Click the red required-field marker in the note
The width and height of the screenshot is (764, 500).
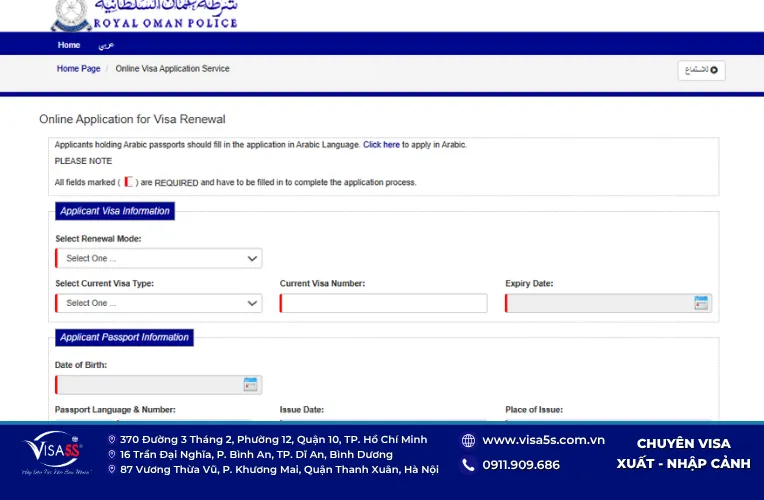[x=129, y=182]
